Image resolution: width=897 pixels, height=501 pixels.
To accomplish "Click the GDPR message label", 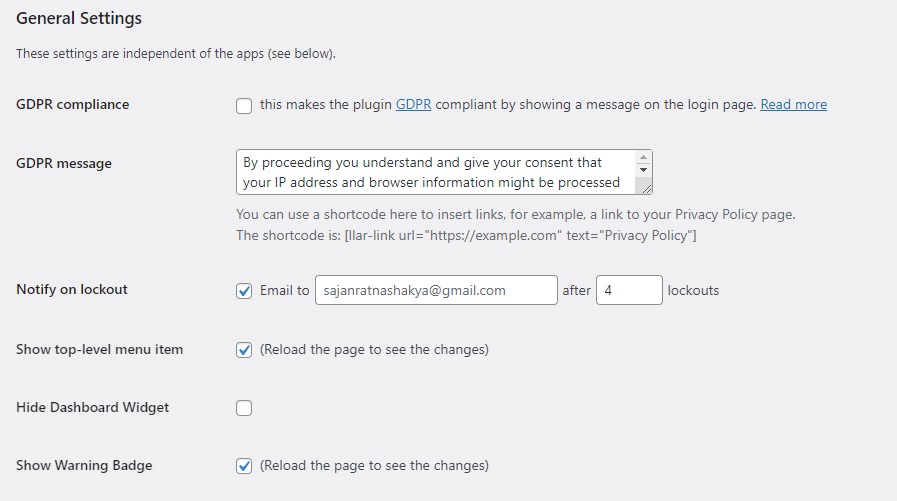I will pos(64,164).
